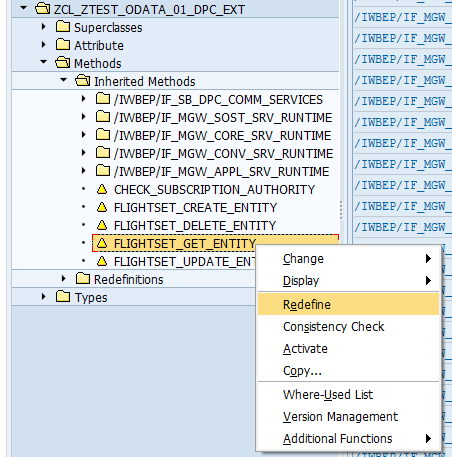Click the ZCL_ZTEST_ODATA_01_DPC_EXT open folder icon
This screenshot has width=452, height=457.
point(43,9)
